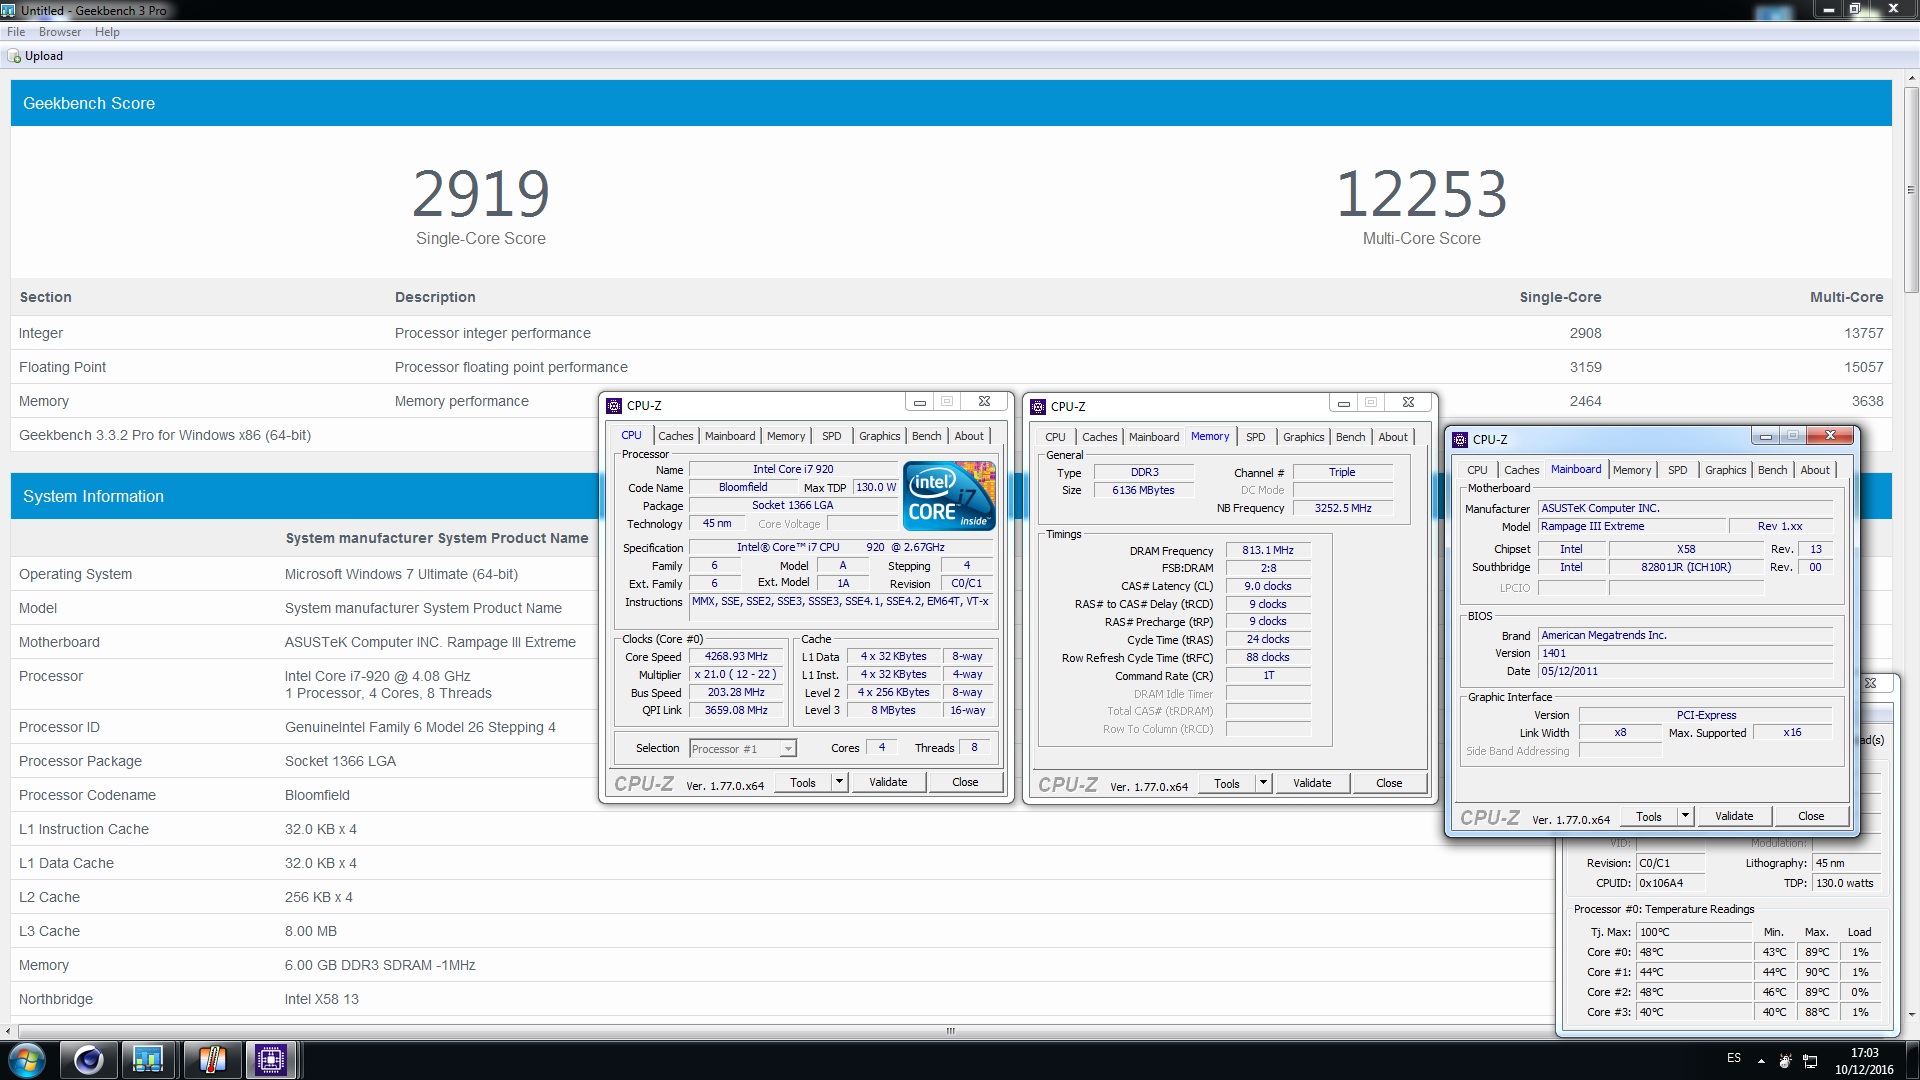
Task: Expand the Processor #1 Selection dropdown
Action: pos(788,749)
